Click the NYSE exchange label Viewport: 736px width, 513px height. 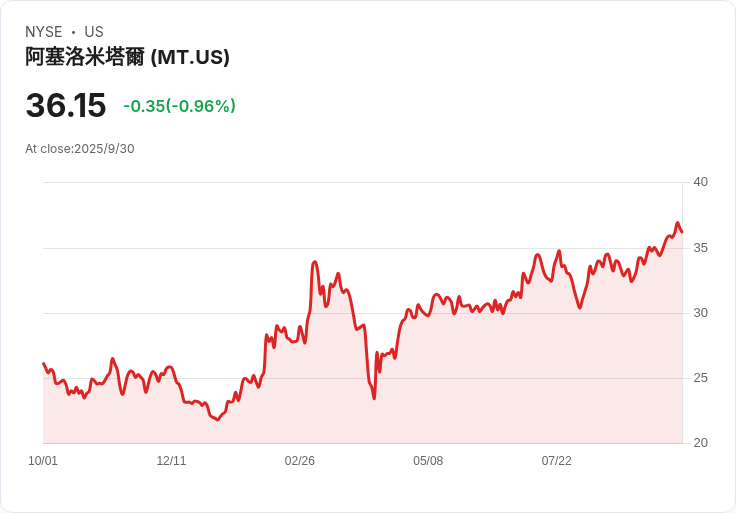coord(44,32)
